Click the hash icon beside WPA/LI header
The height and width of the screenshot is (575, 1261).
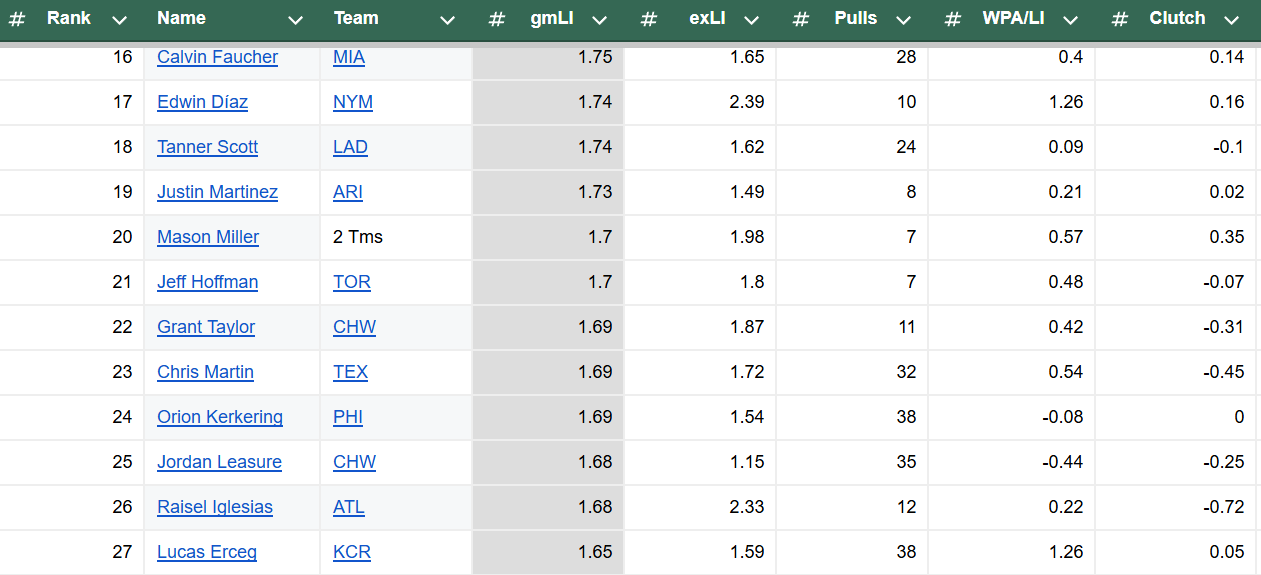tap(953, 19)
